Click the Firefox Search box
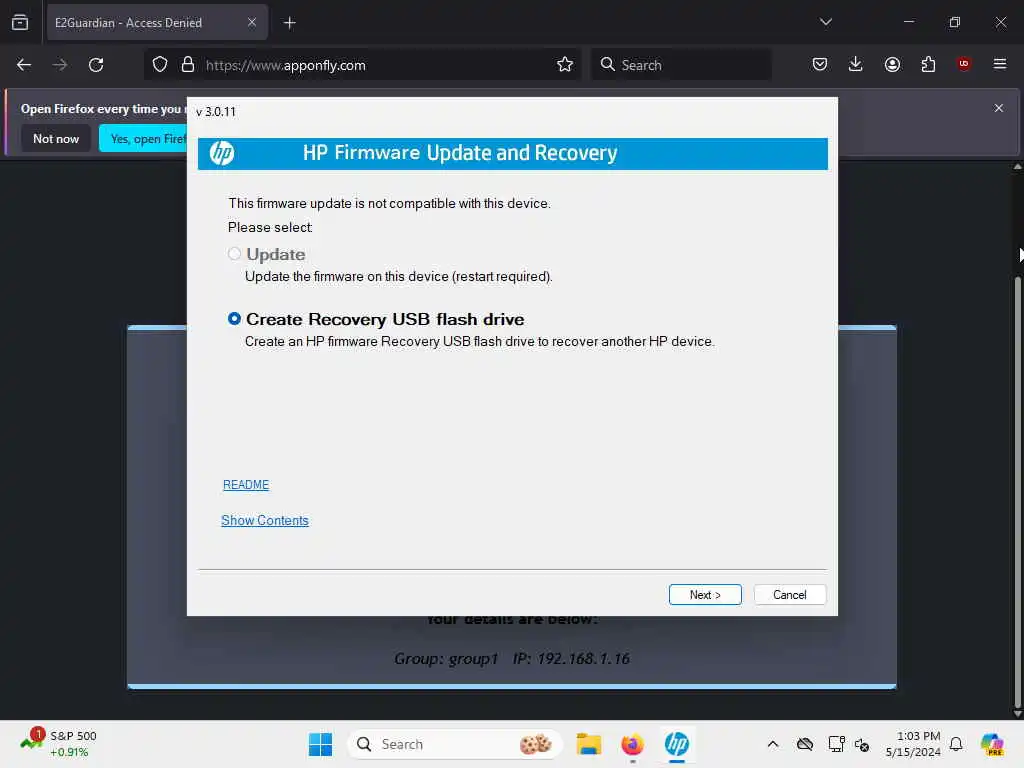1024x768 pixels. click(x=681, y=65)
